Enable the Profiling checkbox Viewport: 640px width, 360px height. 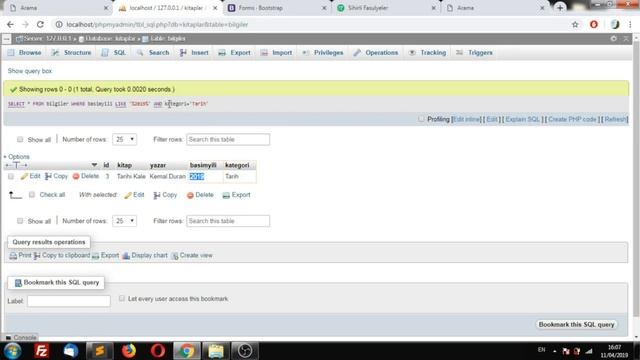421,119
